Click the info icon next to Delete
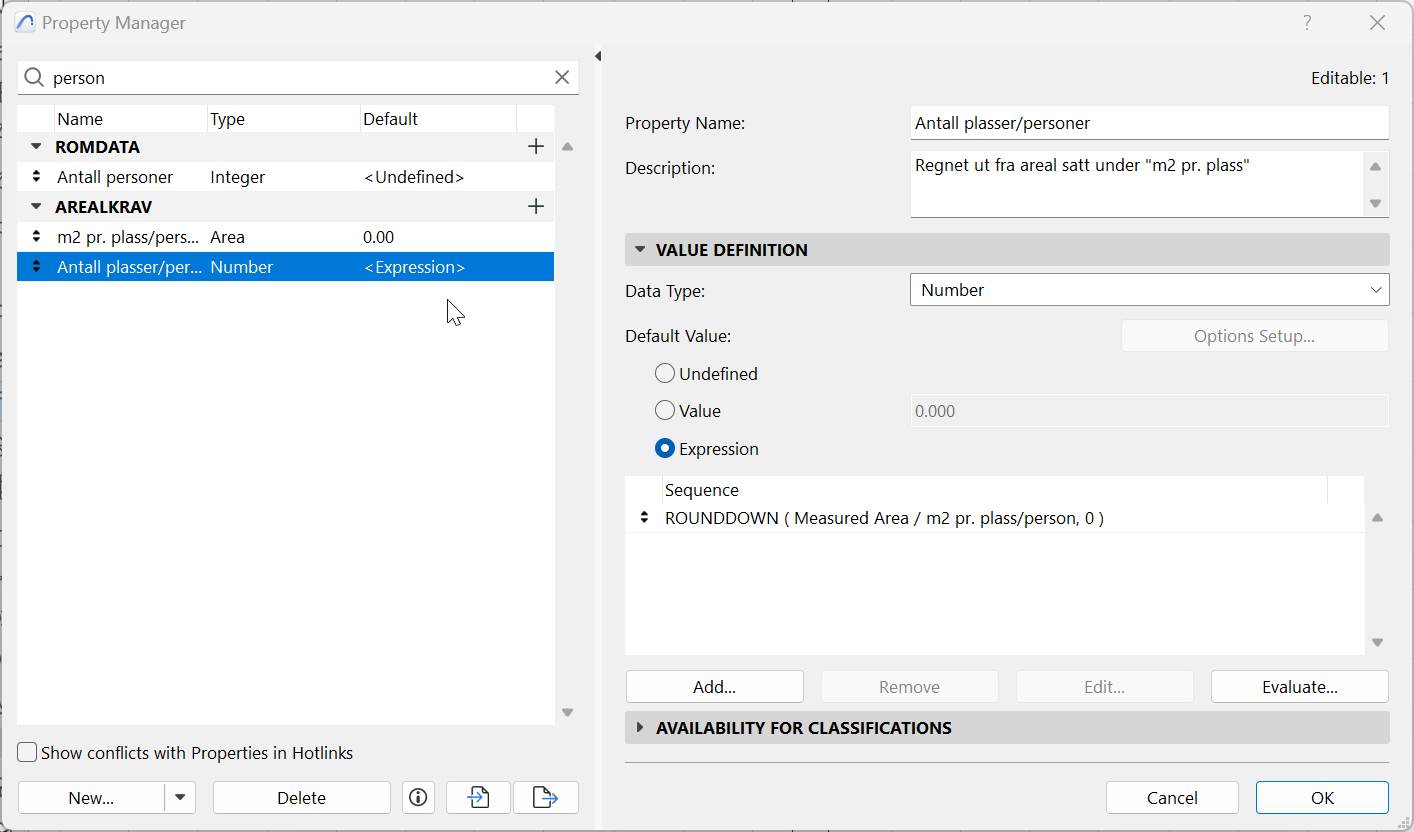The image size is (1414, 832). pos(418,797)
